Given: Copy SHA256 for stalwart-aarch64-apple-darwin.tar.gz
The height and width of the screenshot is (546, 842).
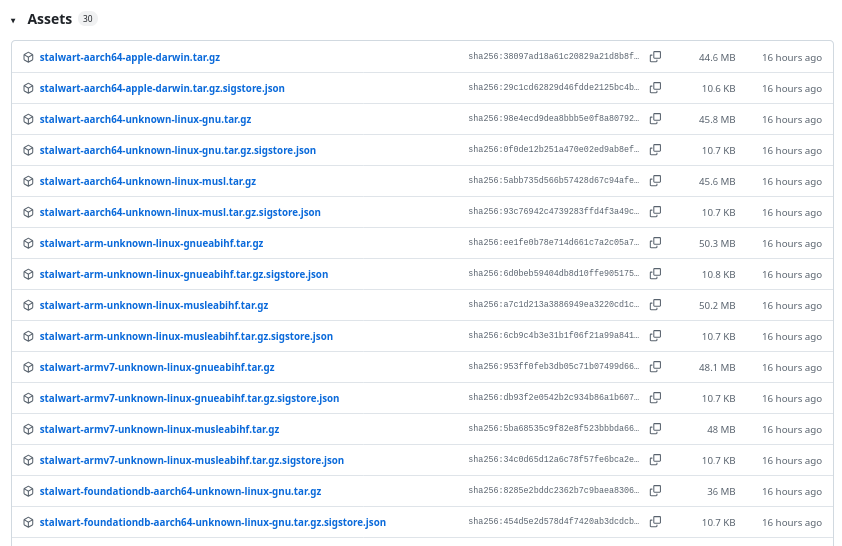Looking at the screenshot, I should (x=655, y=57).
